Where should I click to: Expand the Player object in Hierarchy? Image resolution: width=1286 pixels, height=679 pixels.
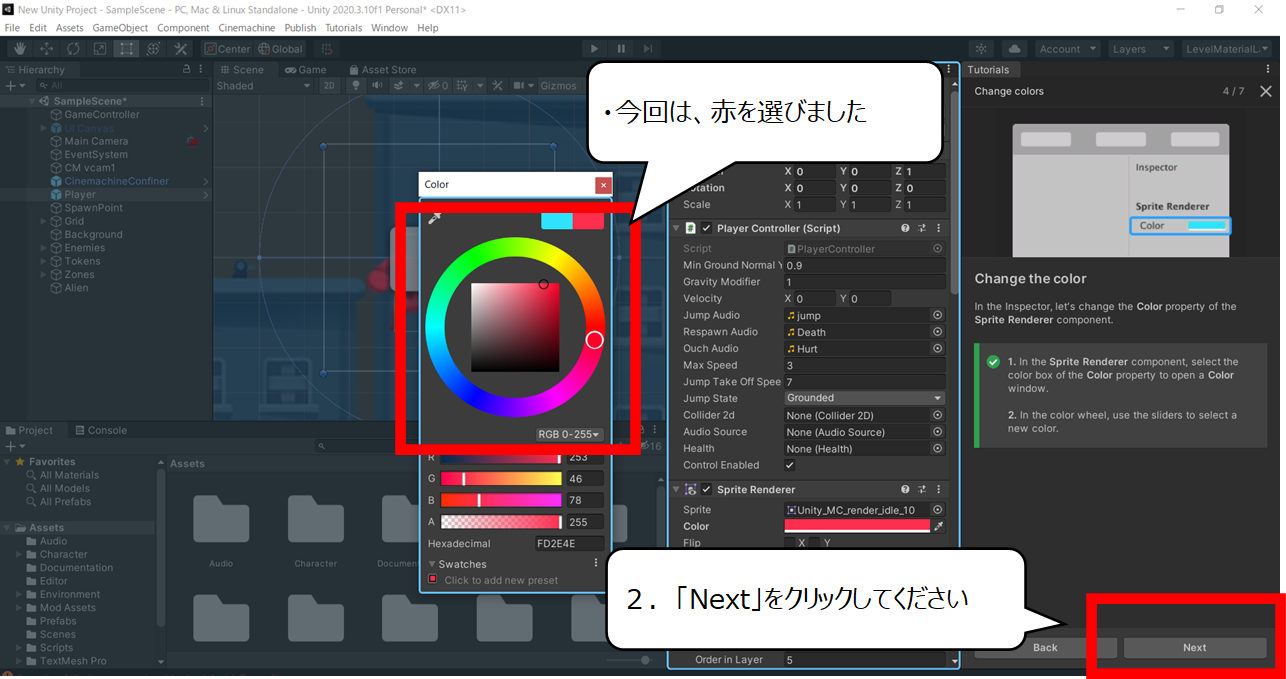tap(206, 195)
